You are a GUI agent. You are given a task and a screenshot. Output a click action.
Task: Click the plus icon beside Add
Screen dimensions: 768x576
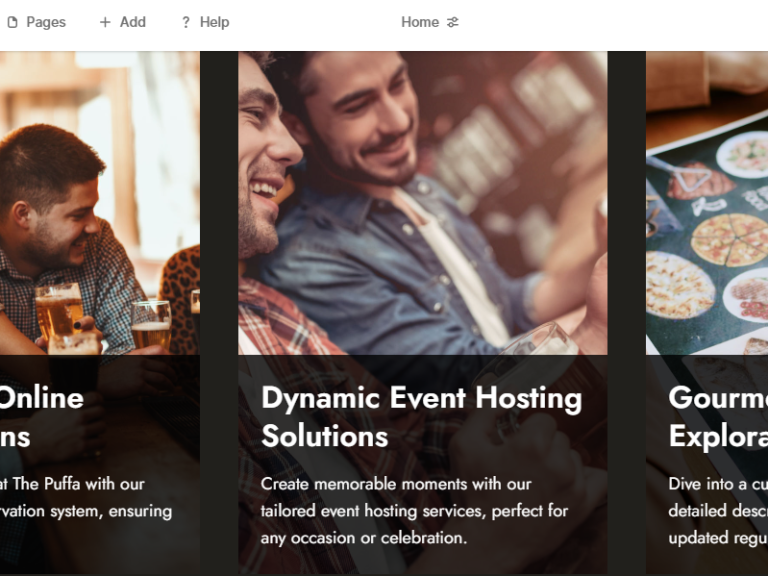click(105, 22)
